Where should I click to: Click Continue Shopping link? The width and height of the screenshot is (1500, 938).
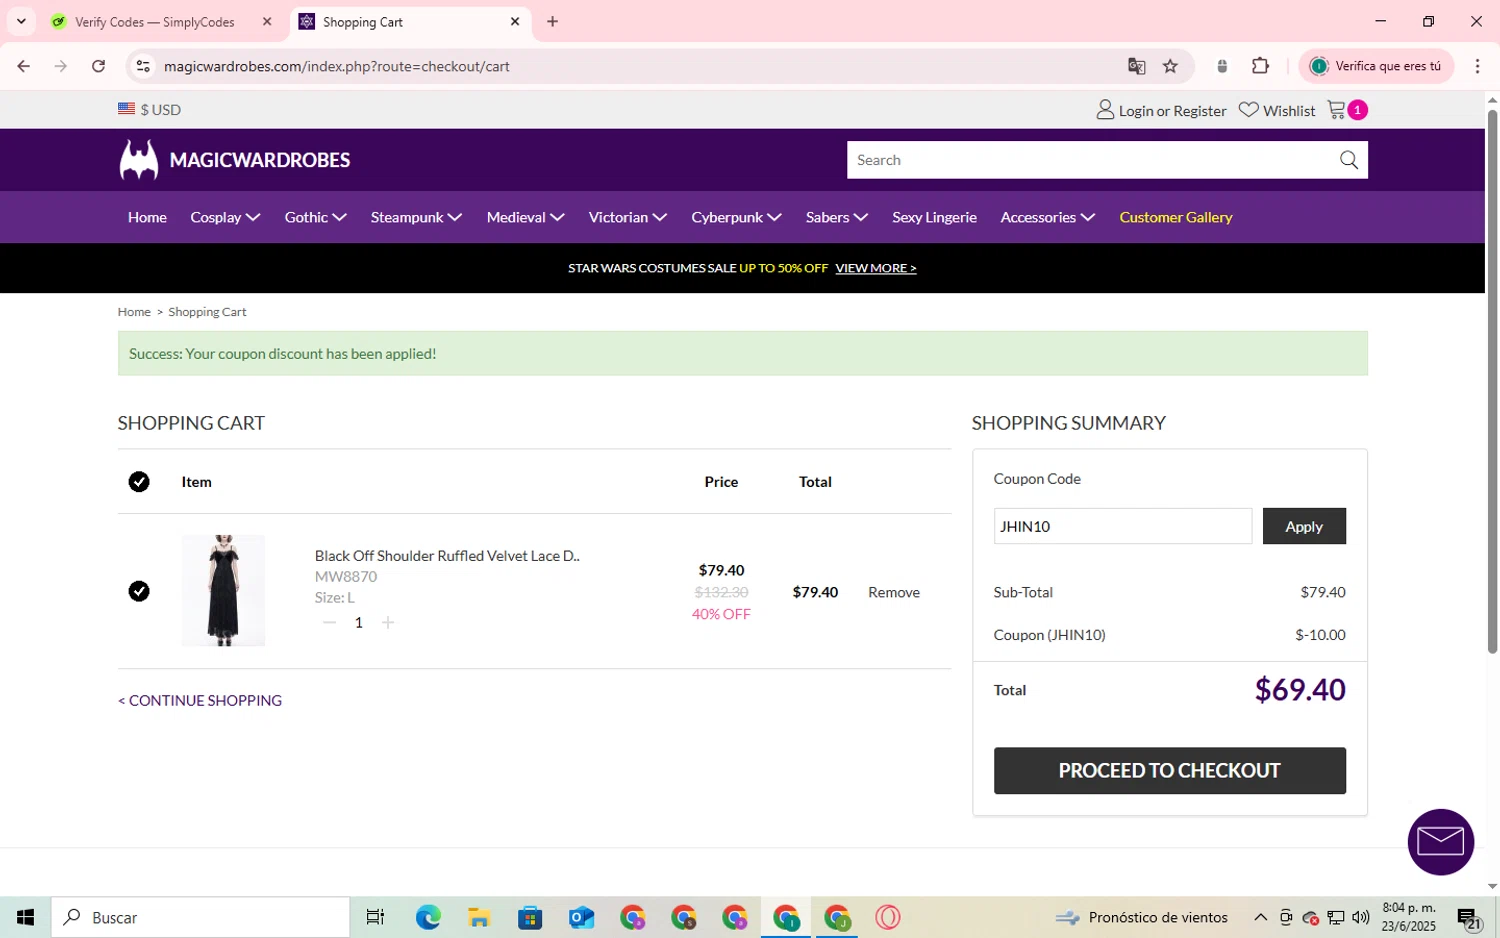coord(200,700)
